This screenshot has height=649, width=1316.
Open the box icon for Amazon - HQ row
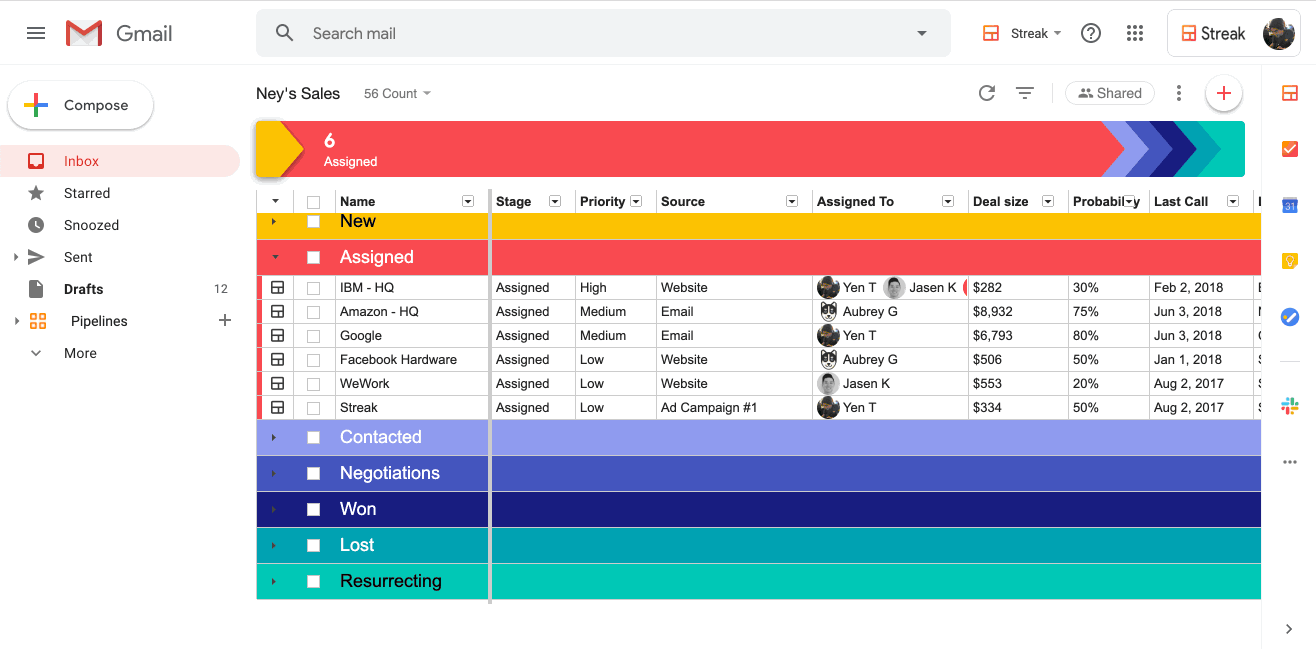pyautogui.click(x=278, y=311)
